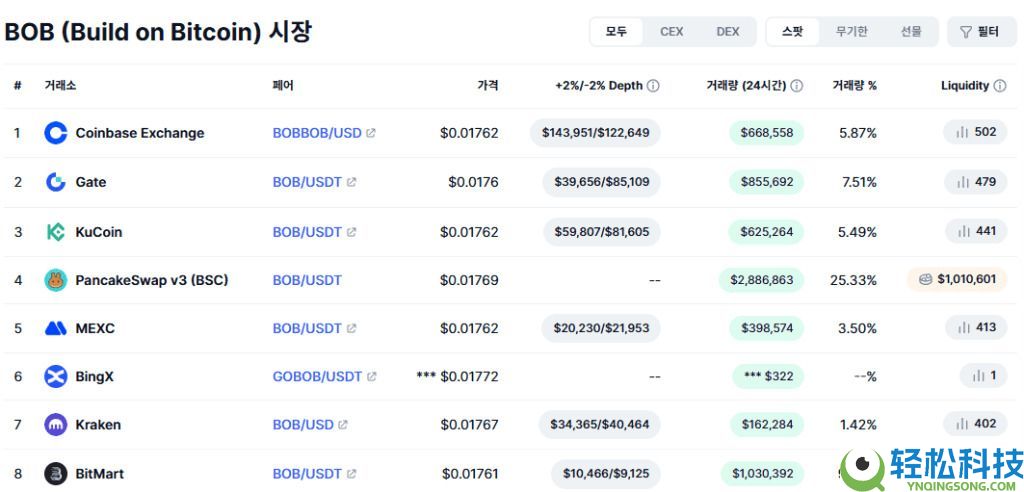Select the 선물 market type tab
1024x492 pixels.
(911, 31)
